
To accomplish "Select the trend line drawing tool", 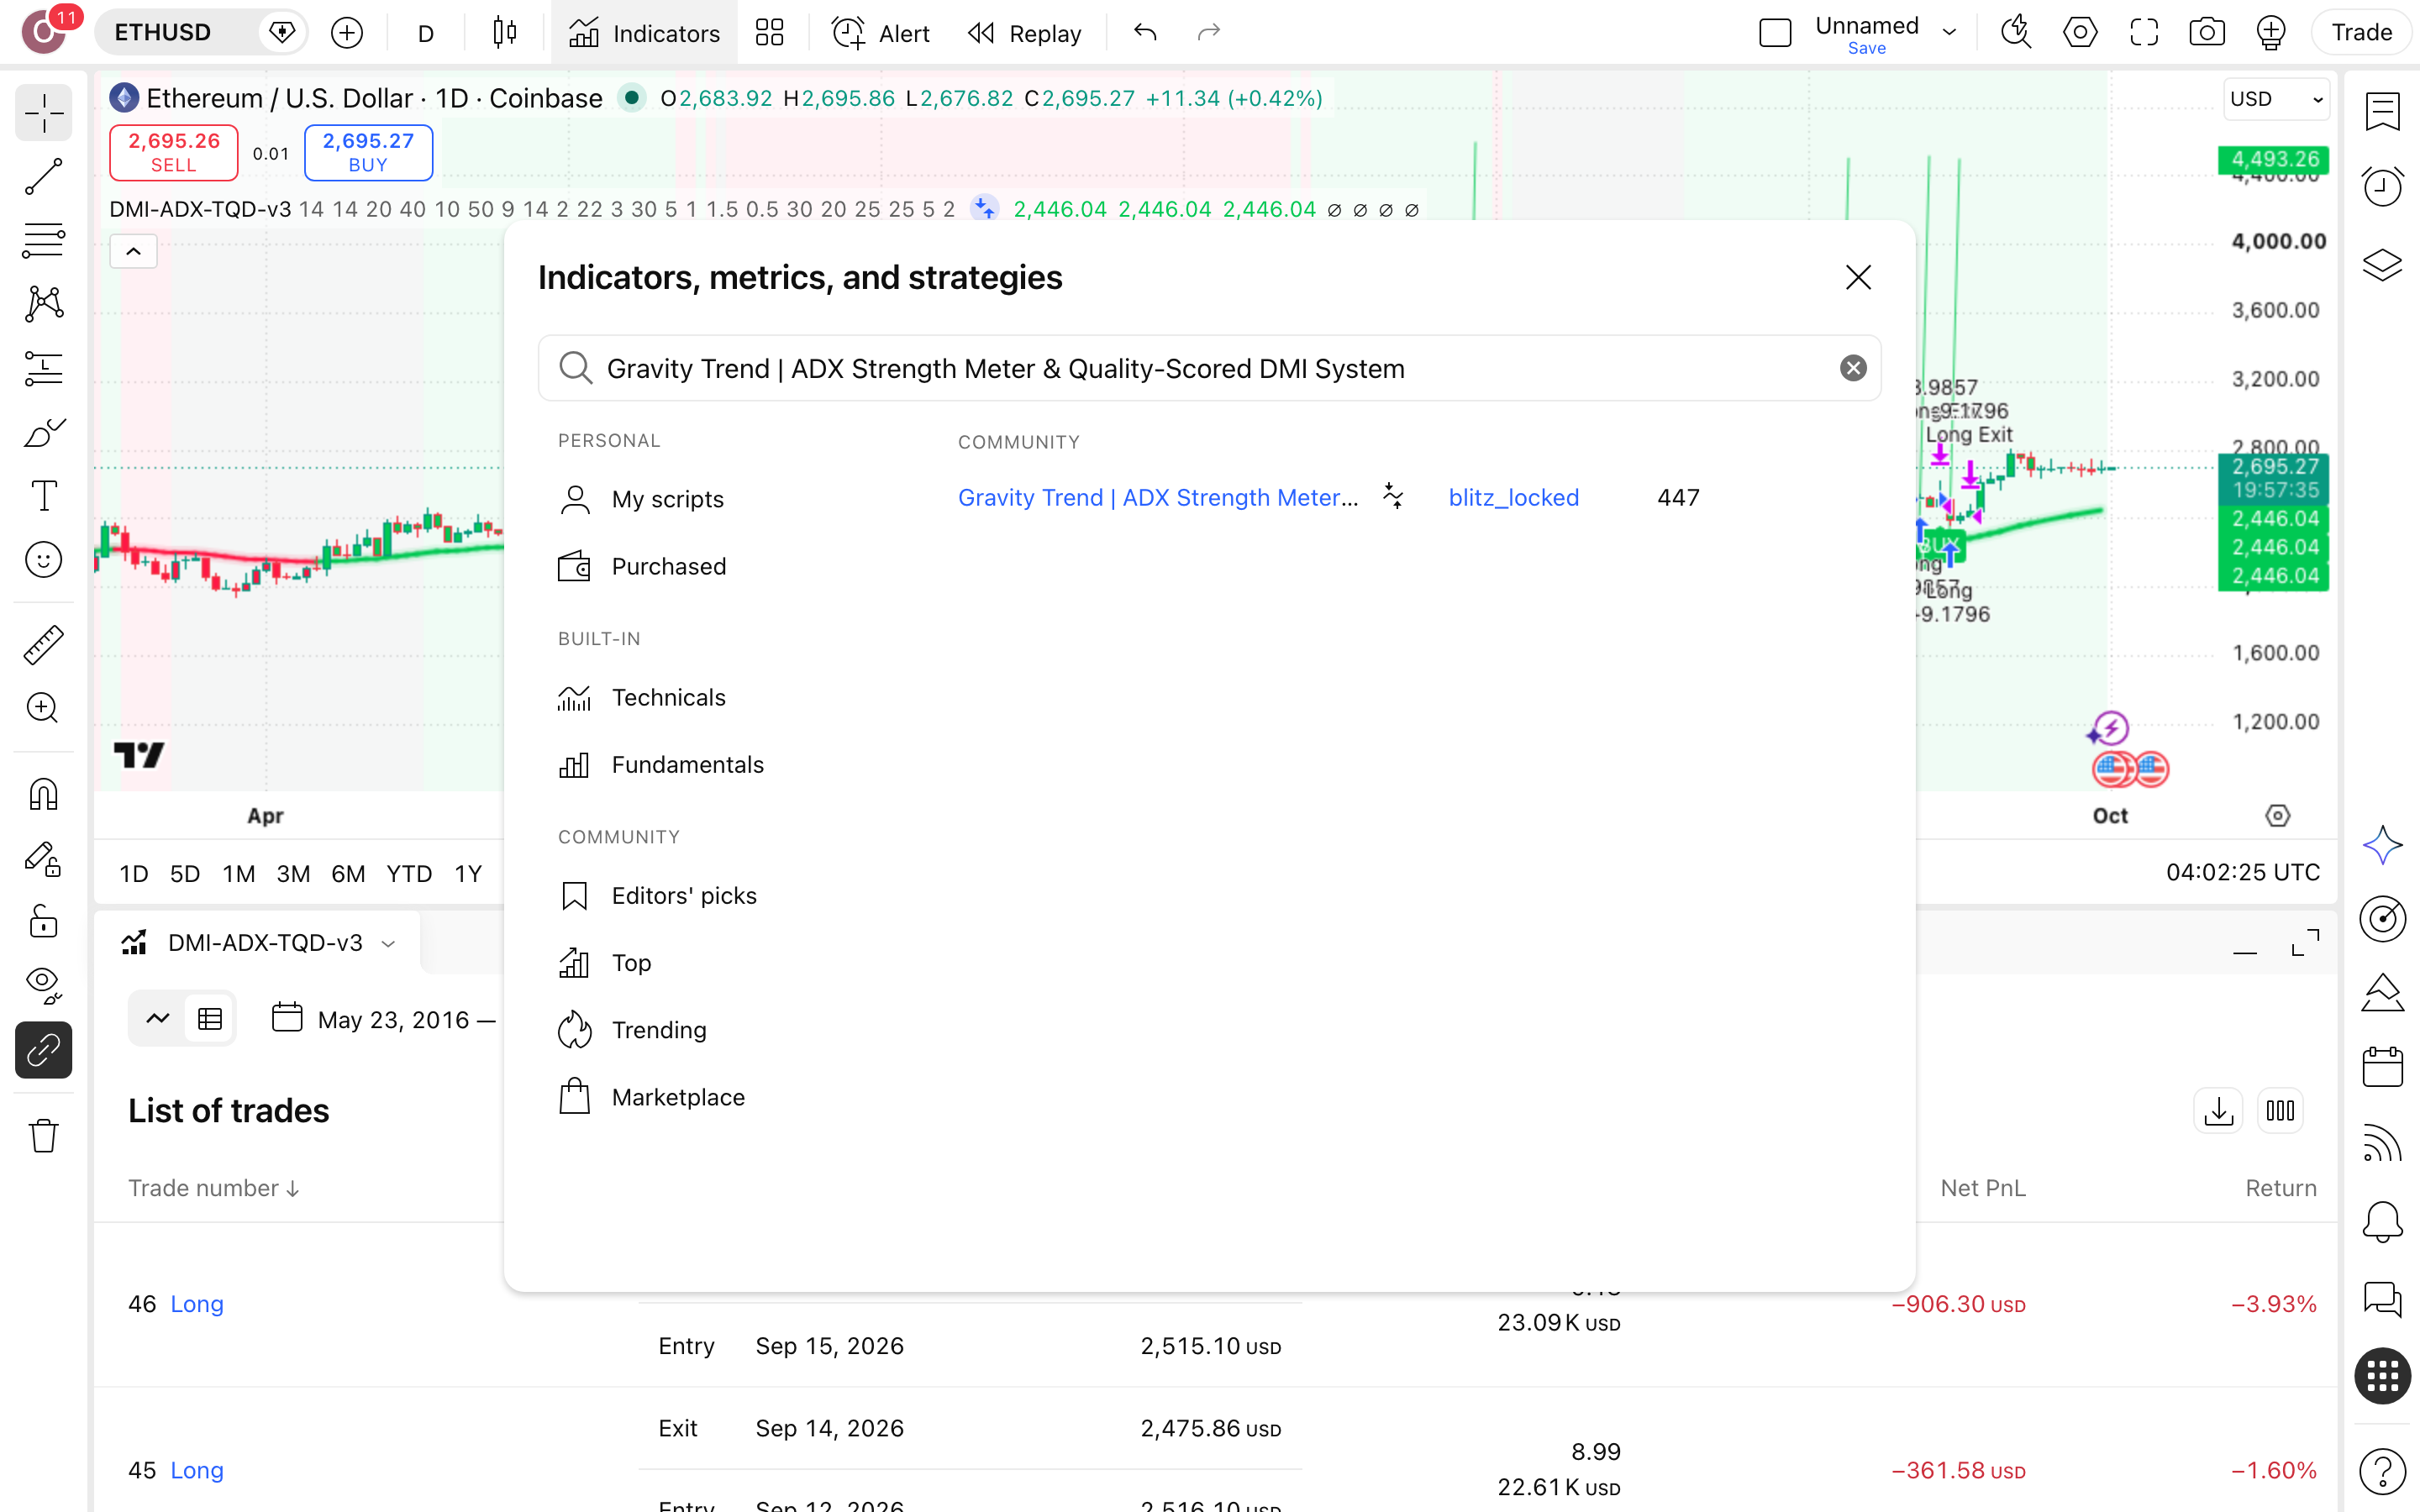I will point(43,177).
